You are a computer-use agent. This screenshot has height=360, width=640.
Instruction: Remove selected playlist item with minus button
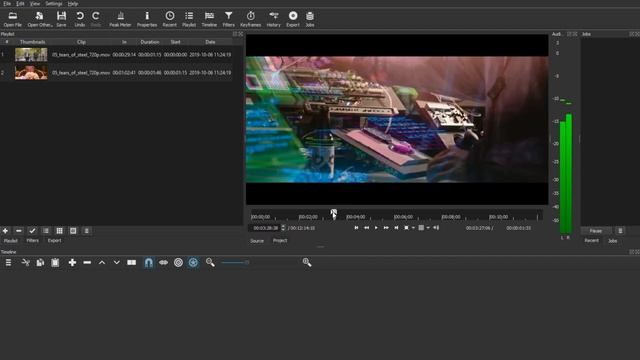(x=19, y=231)
